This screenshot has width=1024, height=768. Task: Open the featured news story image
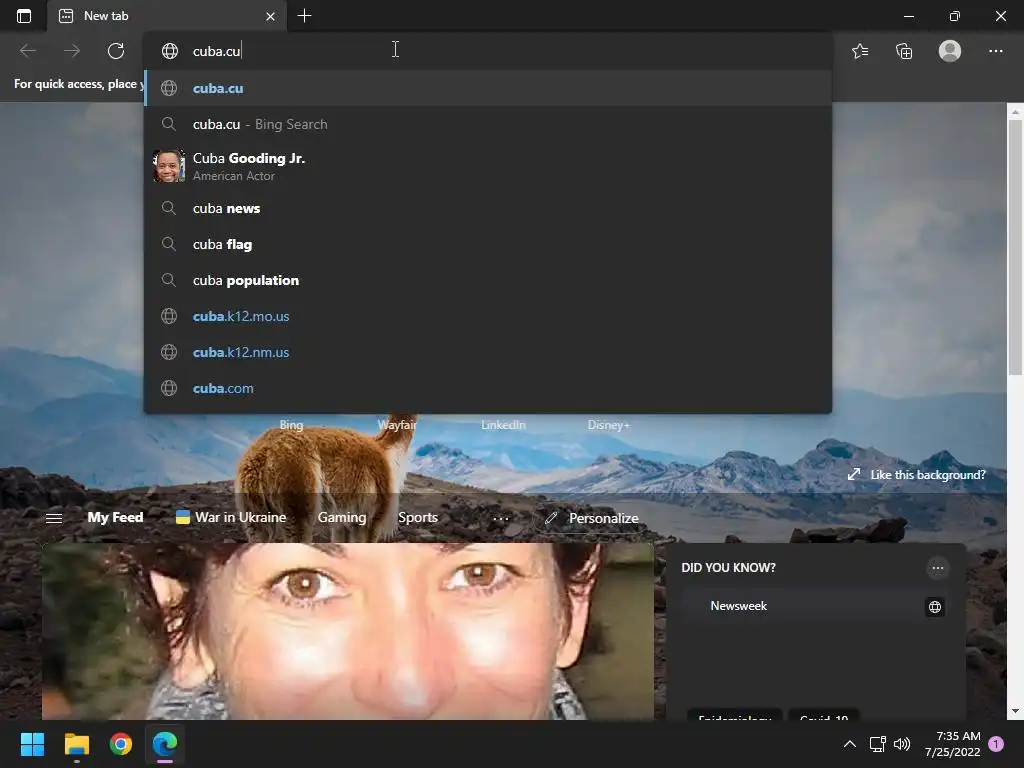[x=347, y=631]
